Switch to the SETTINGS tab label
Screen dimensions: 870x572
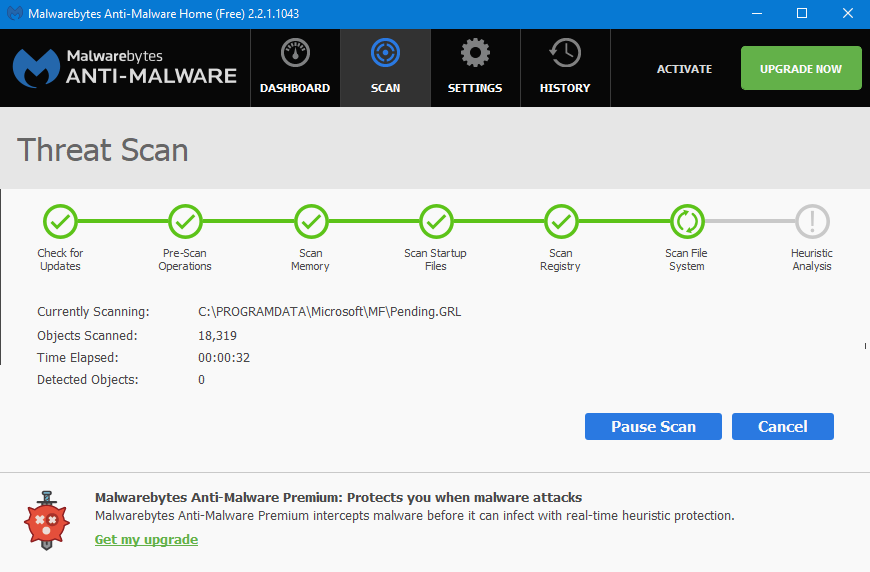pyautogui.click(x=475, y=88)
